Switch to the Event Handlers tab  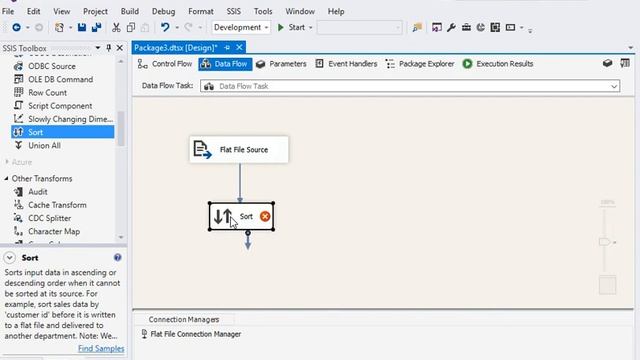[x=347, y=64]
